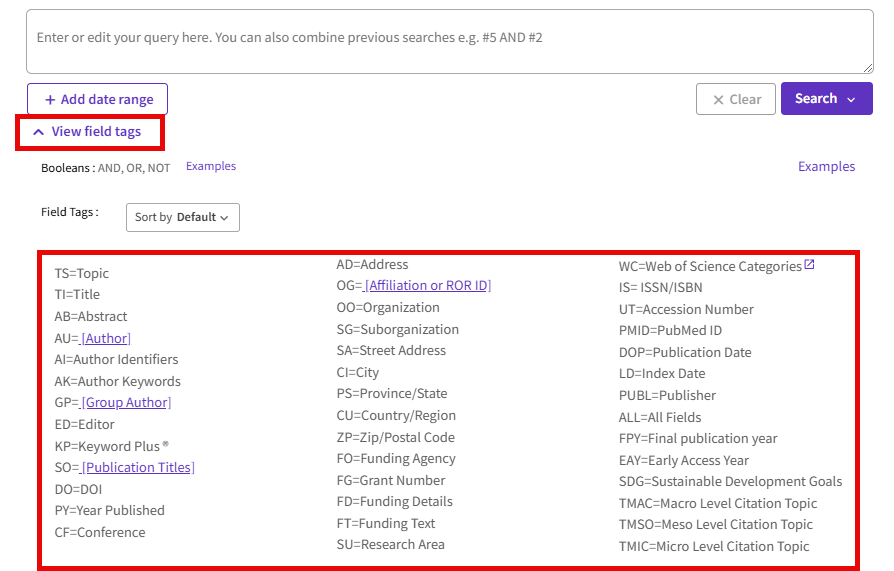
Task: Open the Examples link next to Booleans
Action: (x=211, y=166)
